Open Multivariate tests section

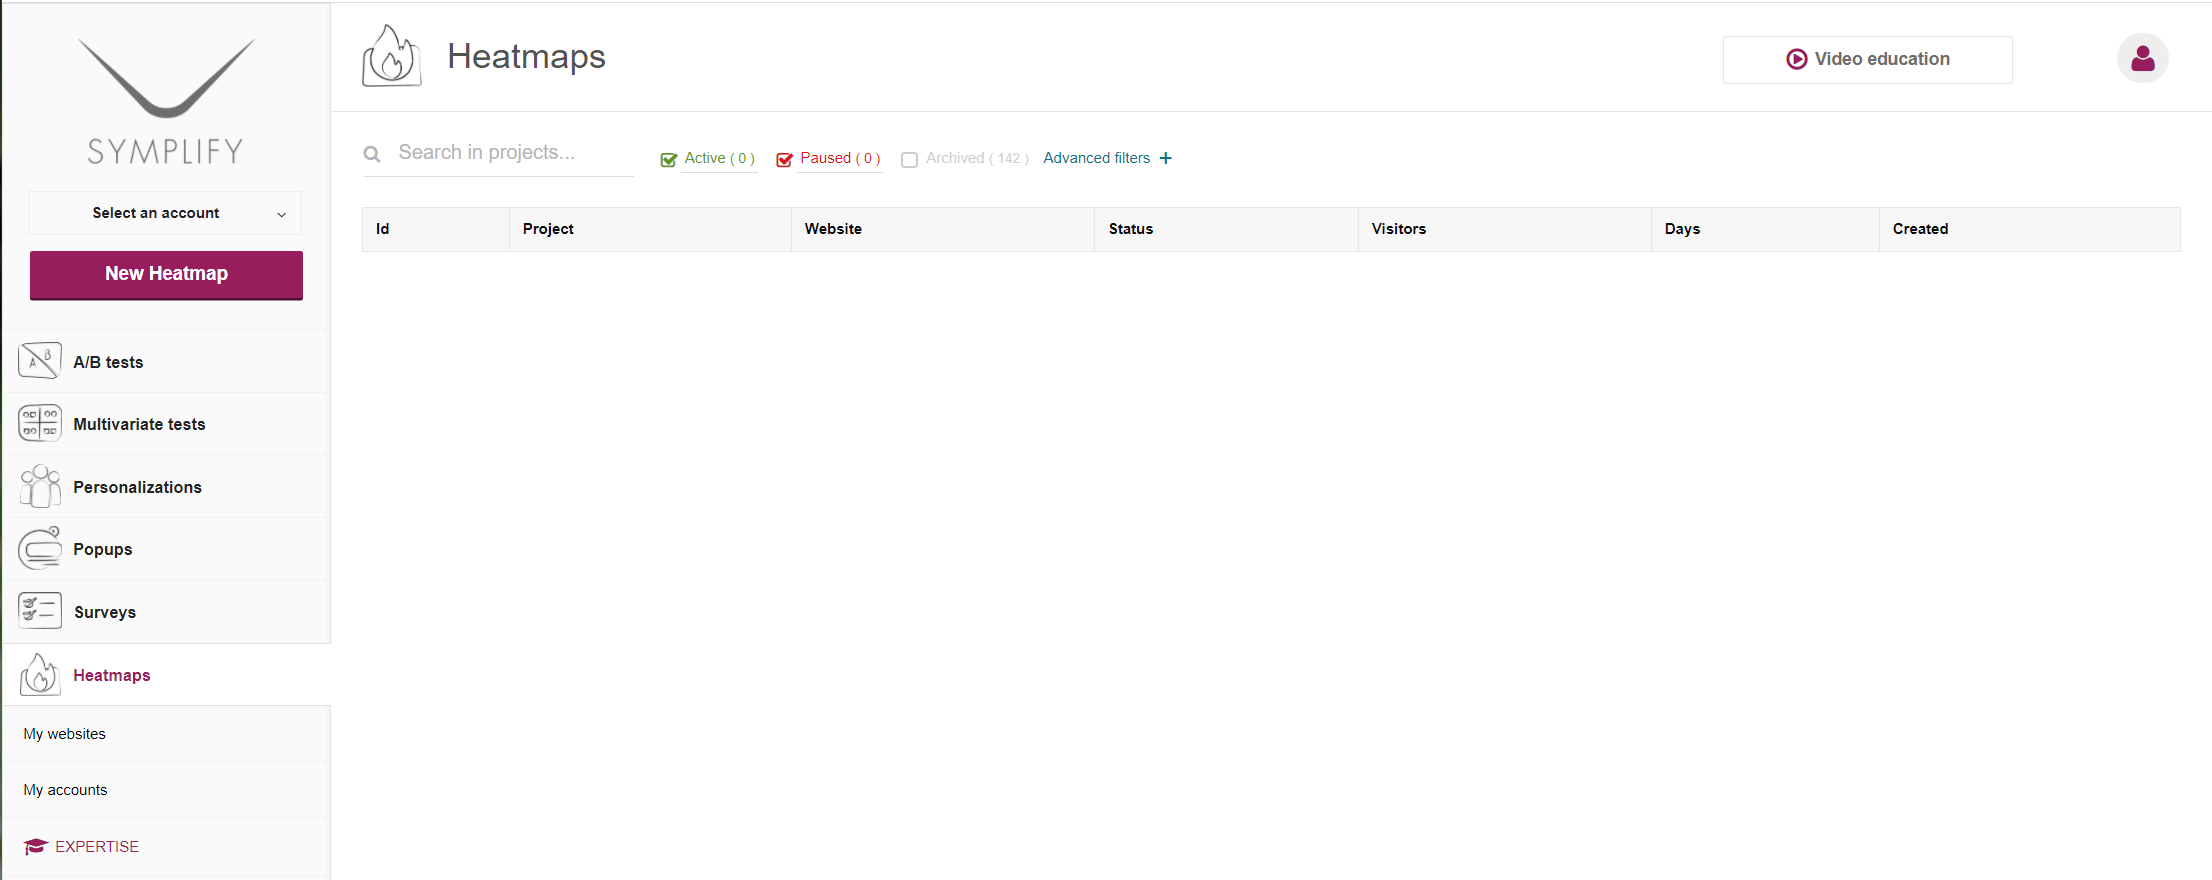[x=139, y=424]
